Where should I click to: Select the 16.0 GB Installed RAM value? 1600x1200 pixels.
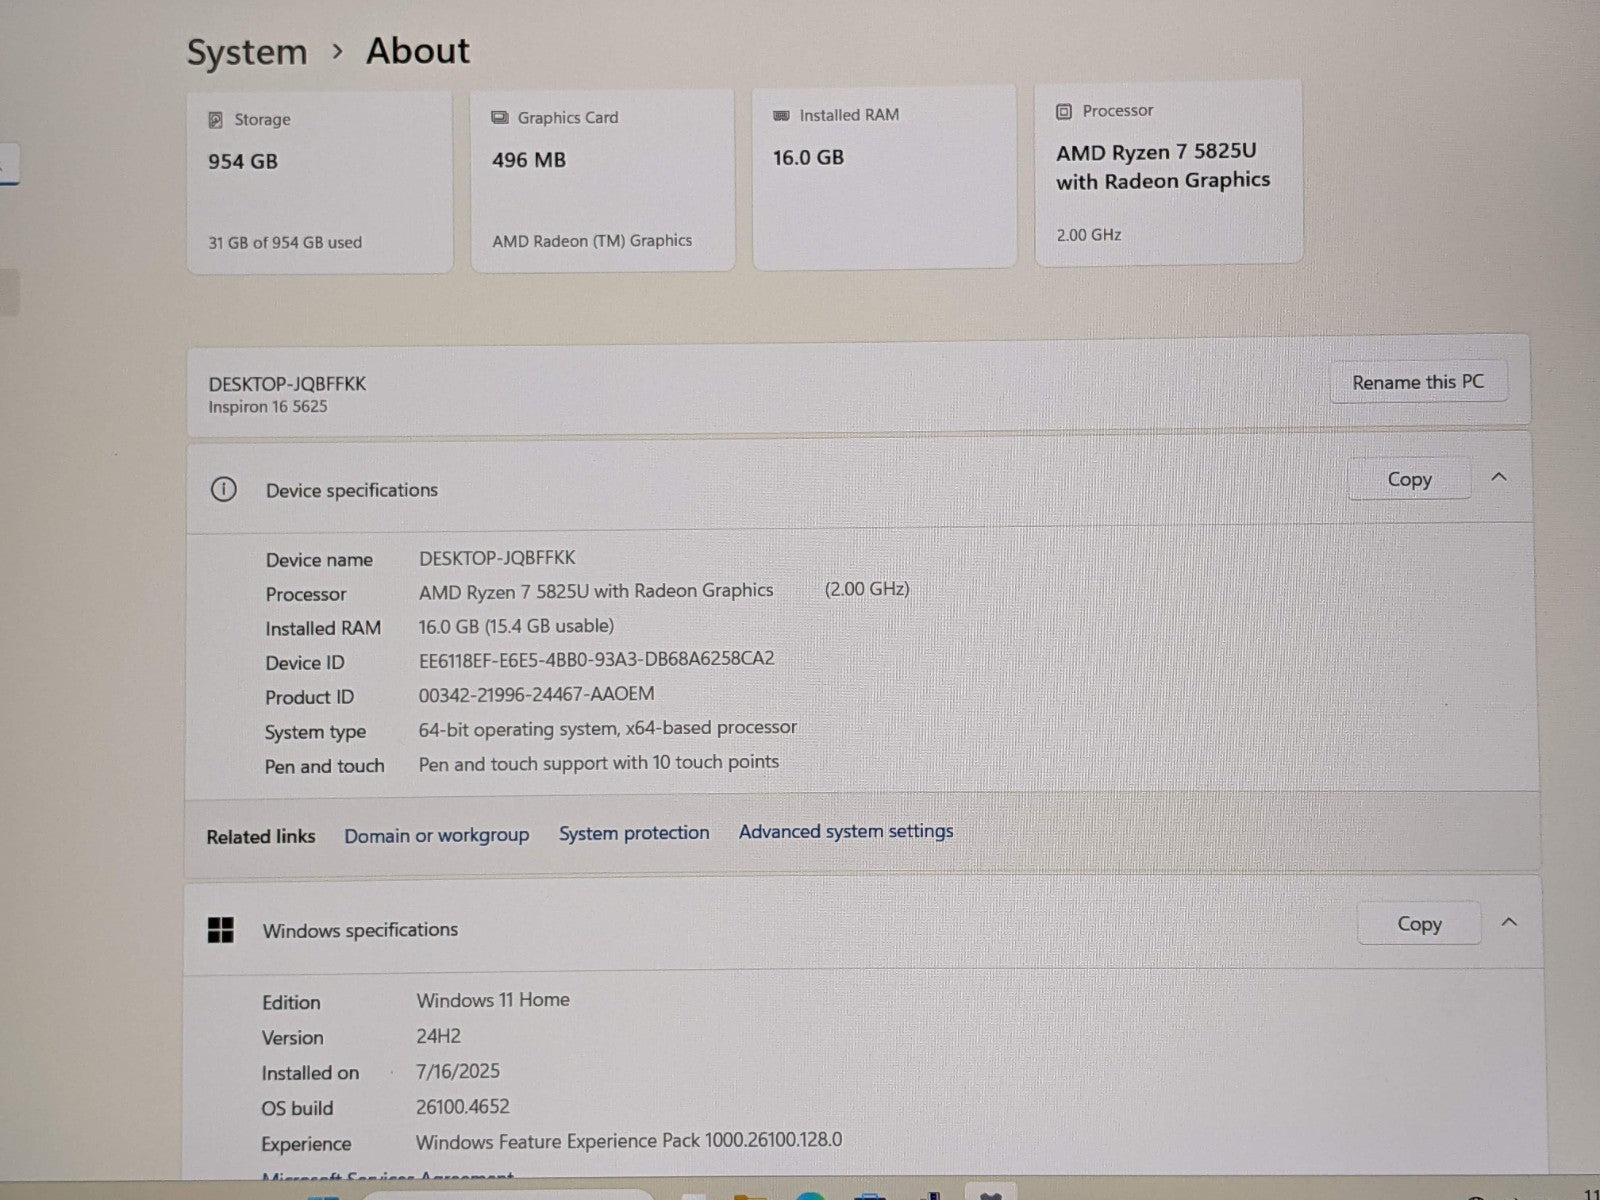pyautogui.click(x=808, y=158)
